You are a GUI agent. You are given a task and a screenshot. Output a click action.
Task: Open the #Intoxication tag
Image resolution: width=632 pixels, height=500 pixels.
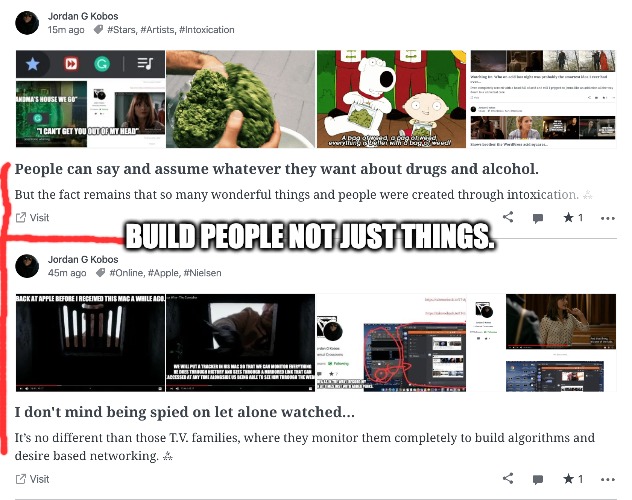click(x=207, y=30)
